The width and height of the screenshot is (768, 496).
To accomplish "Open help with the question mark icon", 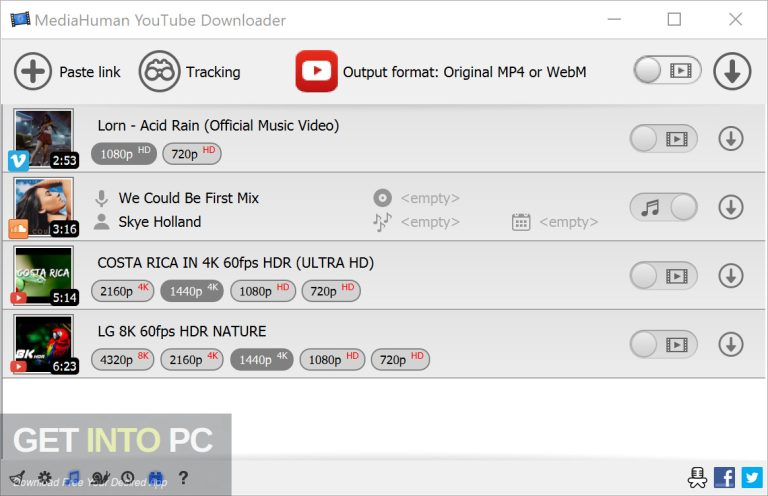I will [x=183, y=477].
